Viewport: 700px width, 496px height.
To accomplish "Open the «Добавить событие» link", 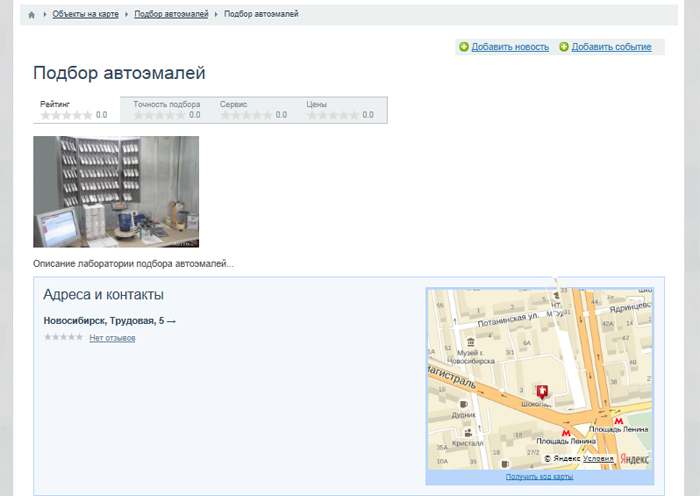I will coord(612,47).
